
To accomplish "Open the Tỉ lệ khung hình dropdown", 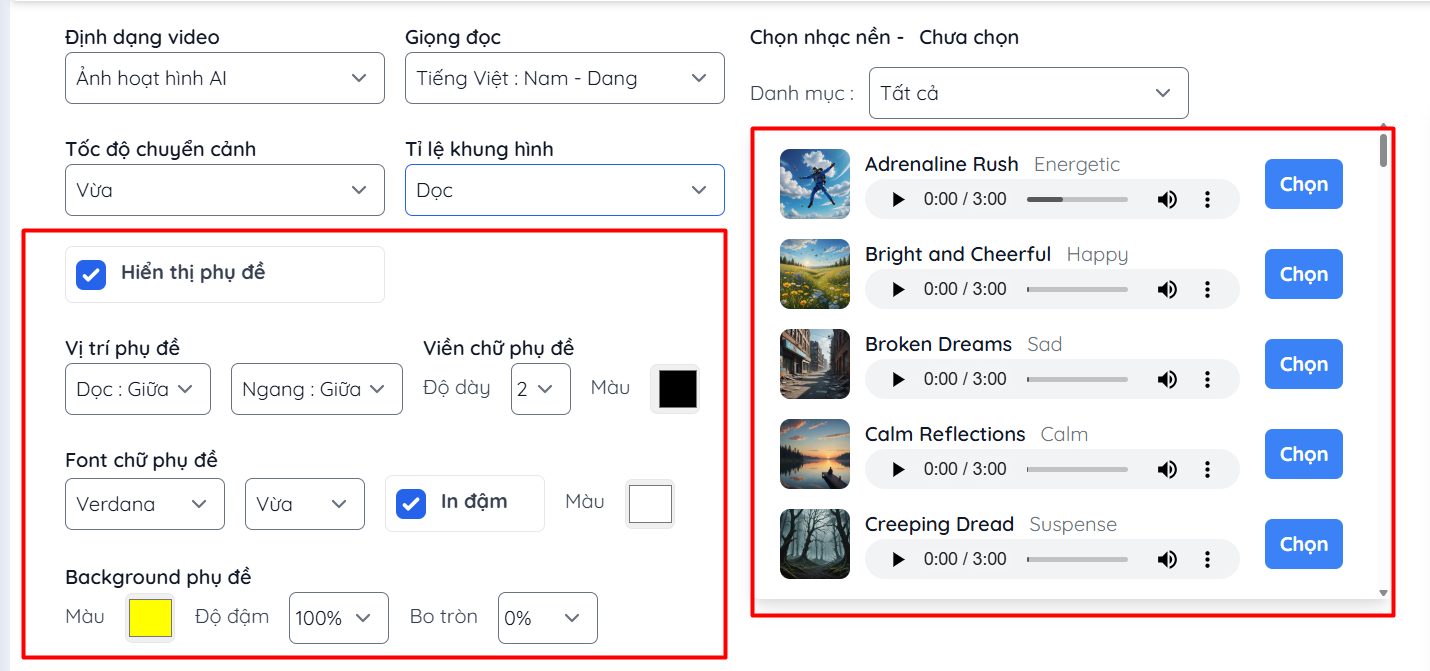I will (x=565, y=190).
